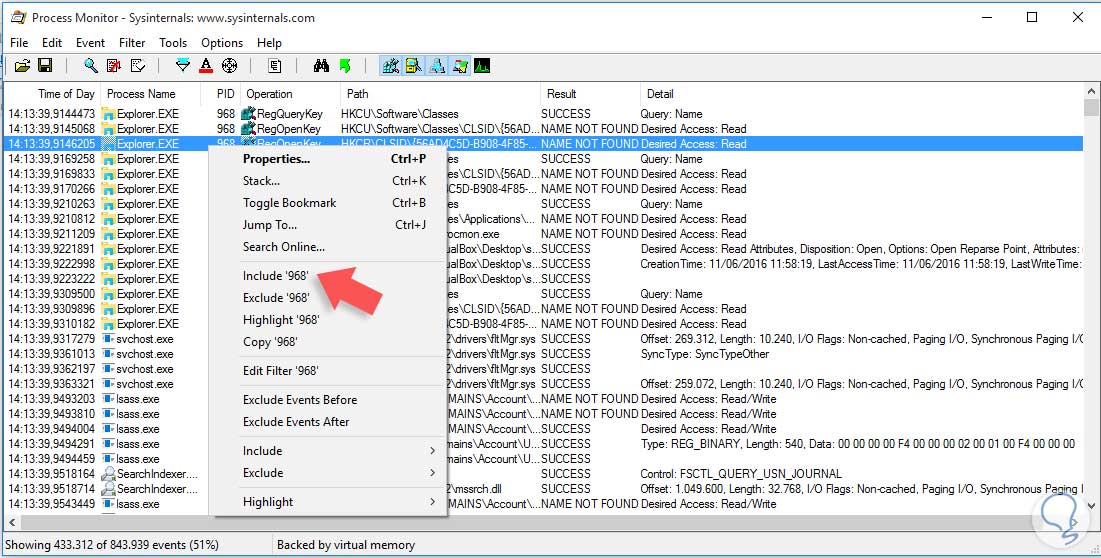Open the Filter funnel icon

[183, 66]
